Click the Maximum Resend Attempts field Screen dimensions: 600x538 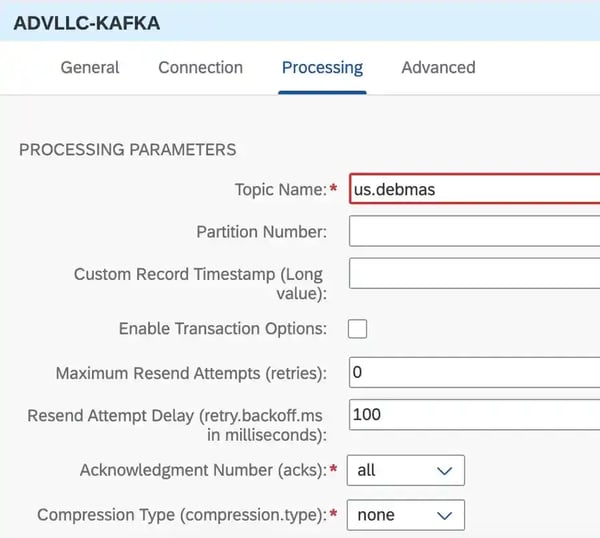coord(474,373)
